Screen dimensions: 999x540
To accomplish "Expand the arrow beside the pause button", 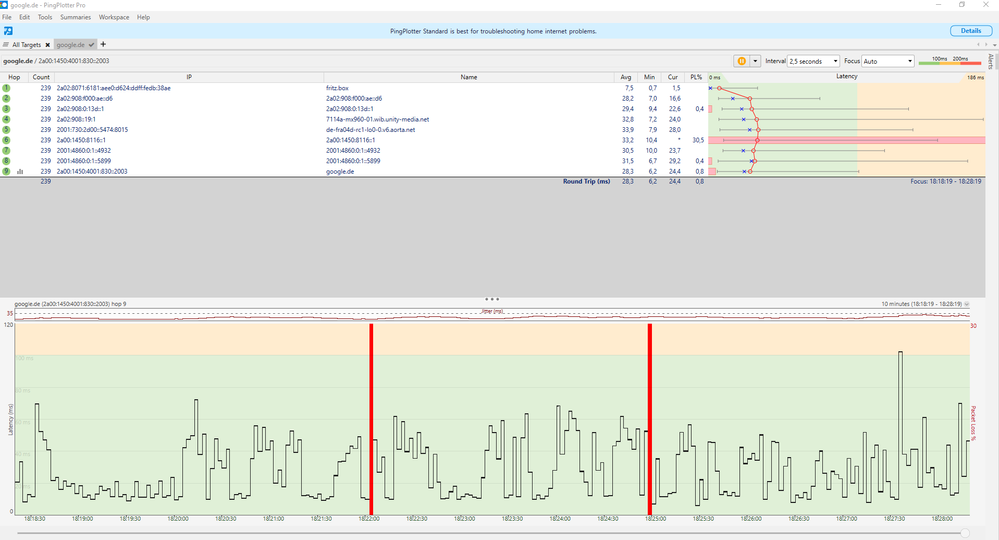I will click(x=755, y=61).
